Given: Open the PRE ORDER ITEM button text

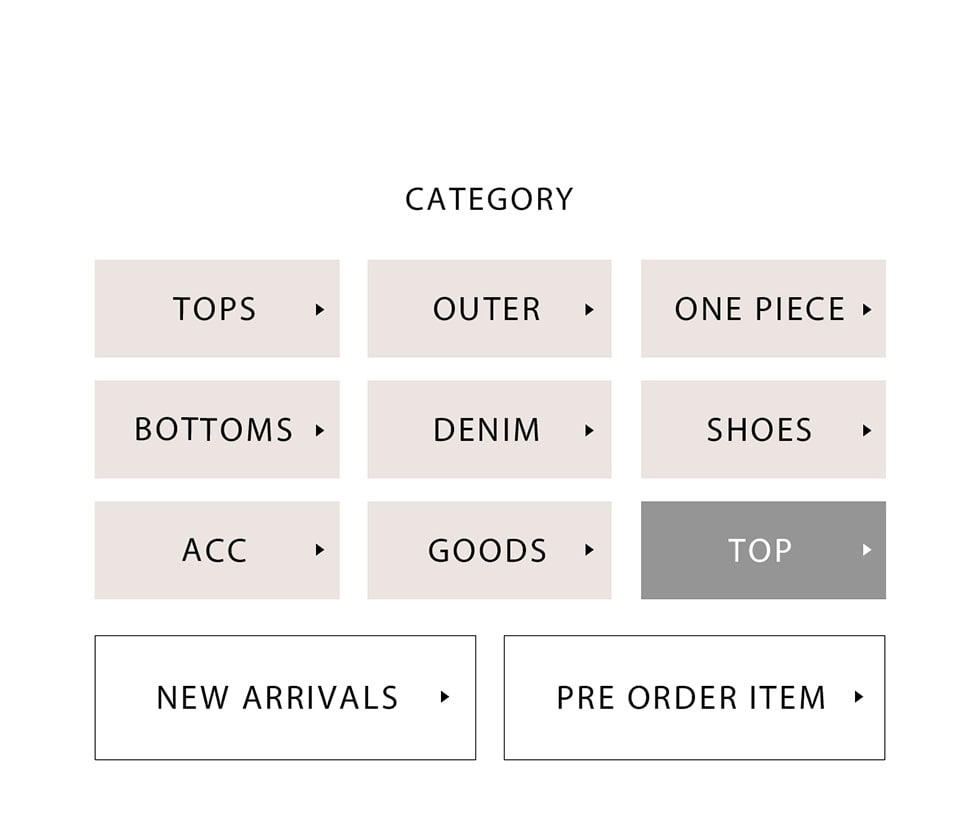Looking at the screenshot, I should tap(691, 698).
